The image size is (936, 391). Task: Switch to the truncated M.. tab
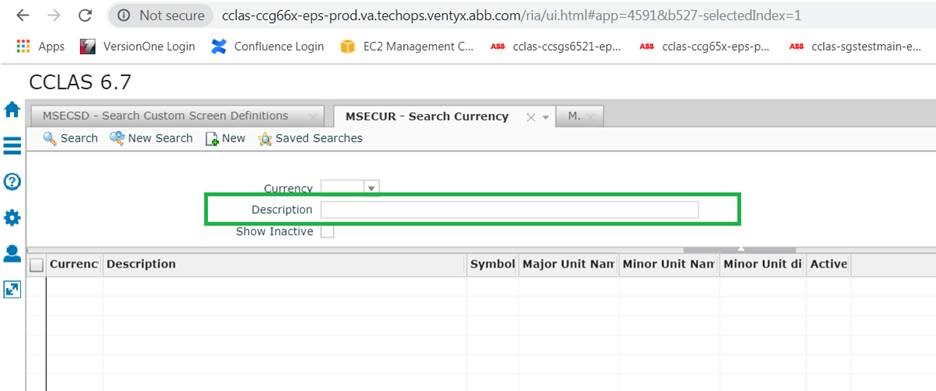tap(579, 116)
